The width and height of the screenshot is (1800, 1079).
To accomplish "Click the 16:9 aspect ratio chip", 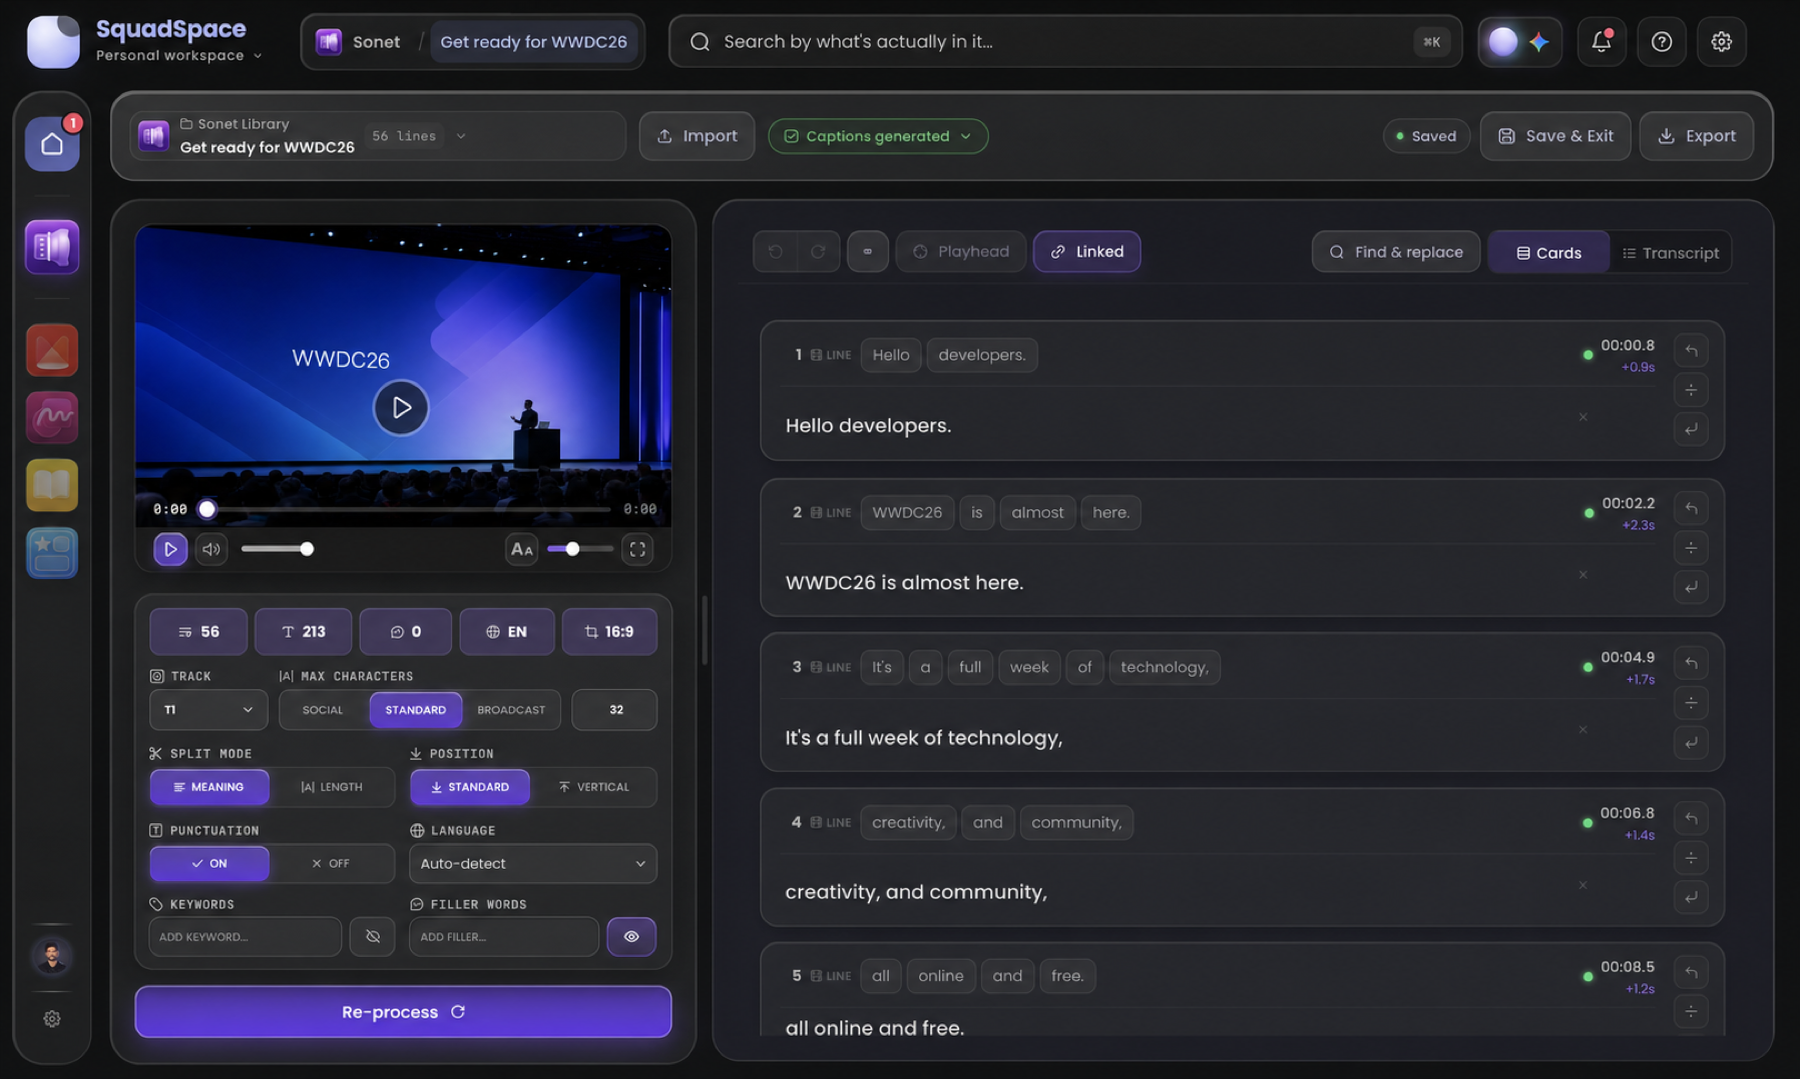I will (609, 632).
